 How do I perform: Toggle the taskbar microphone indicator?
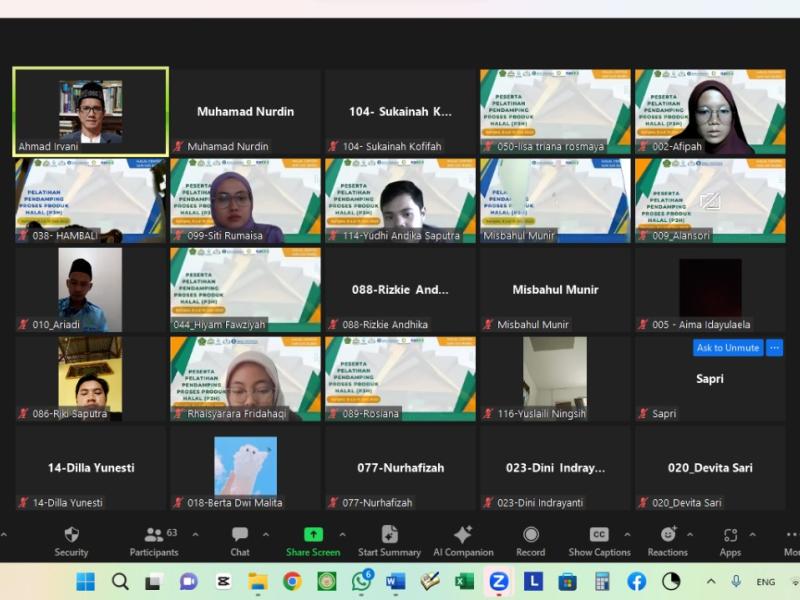point(737,581)
